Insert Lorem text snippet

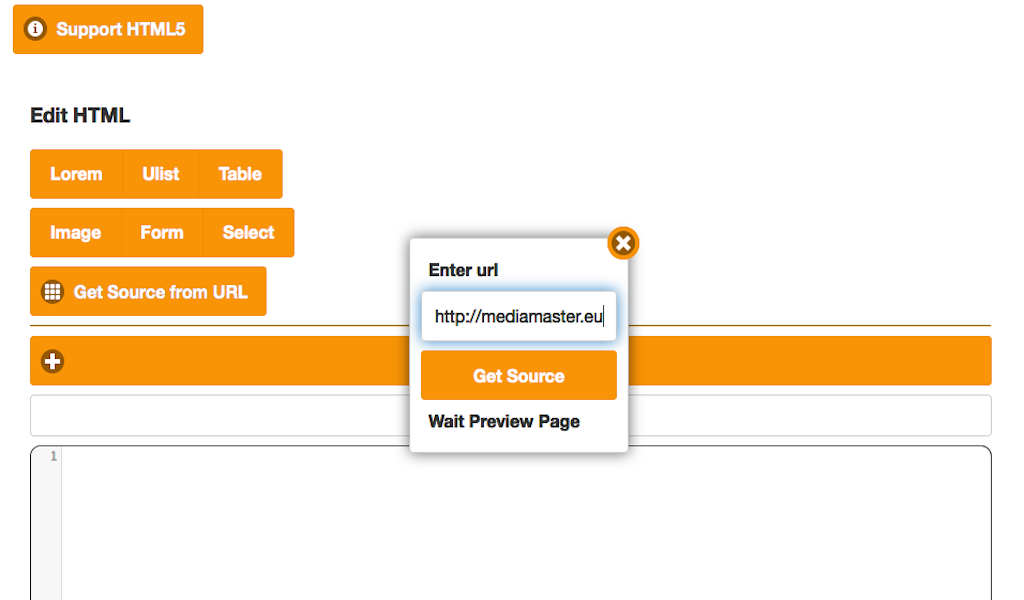click(x=76, y=174)
